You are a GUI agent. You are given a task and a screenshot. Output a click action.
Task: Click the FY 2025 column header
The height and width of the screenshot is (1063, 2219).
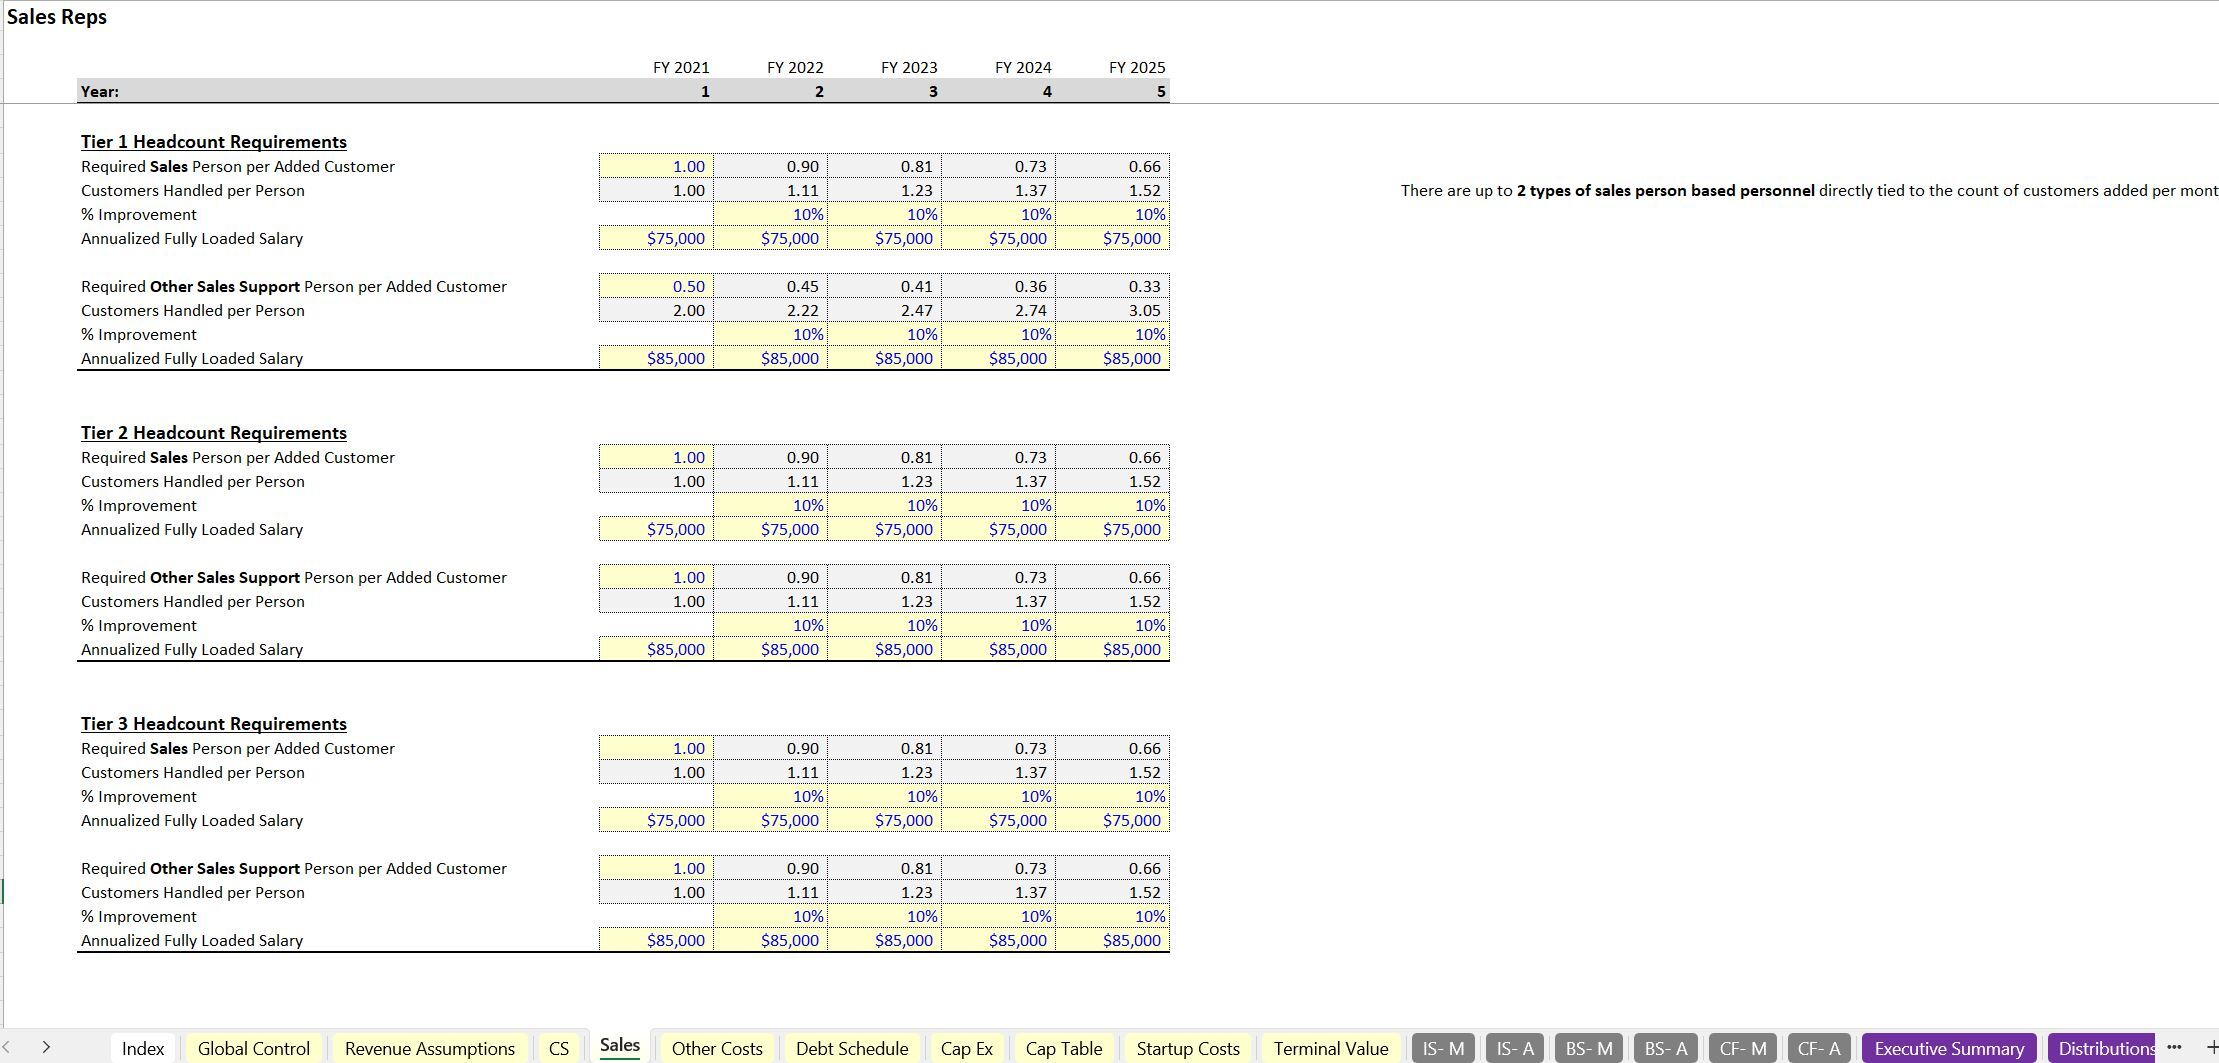[1137, 67]
